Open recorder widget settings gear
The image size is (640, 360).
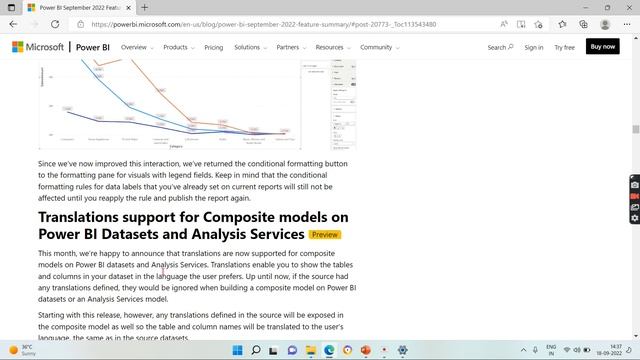(635, 218)
